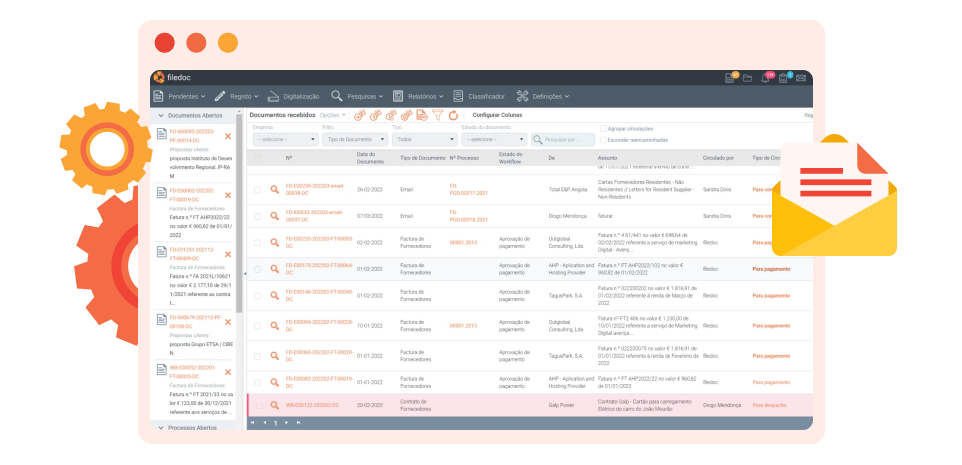Collapse the Documentos Abertos section

tap(160, 115)
